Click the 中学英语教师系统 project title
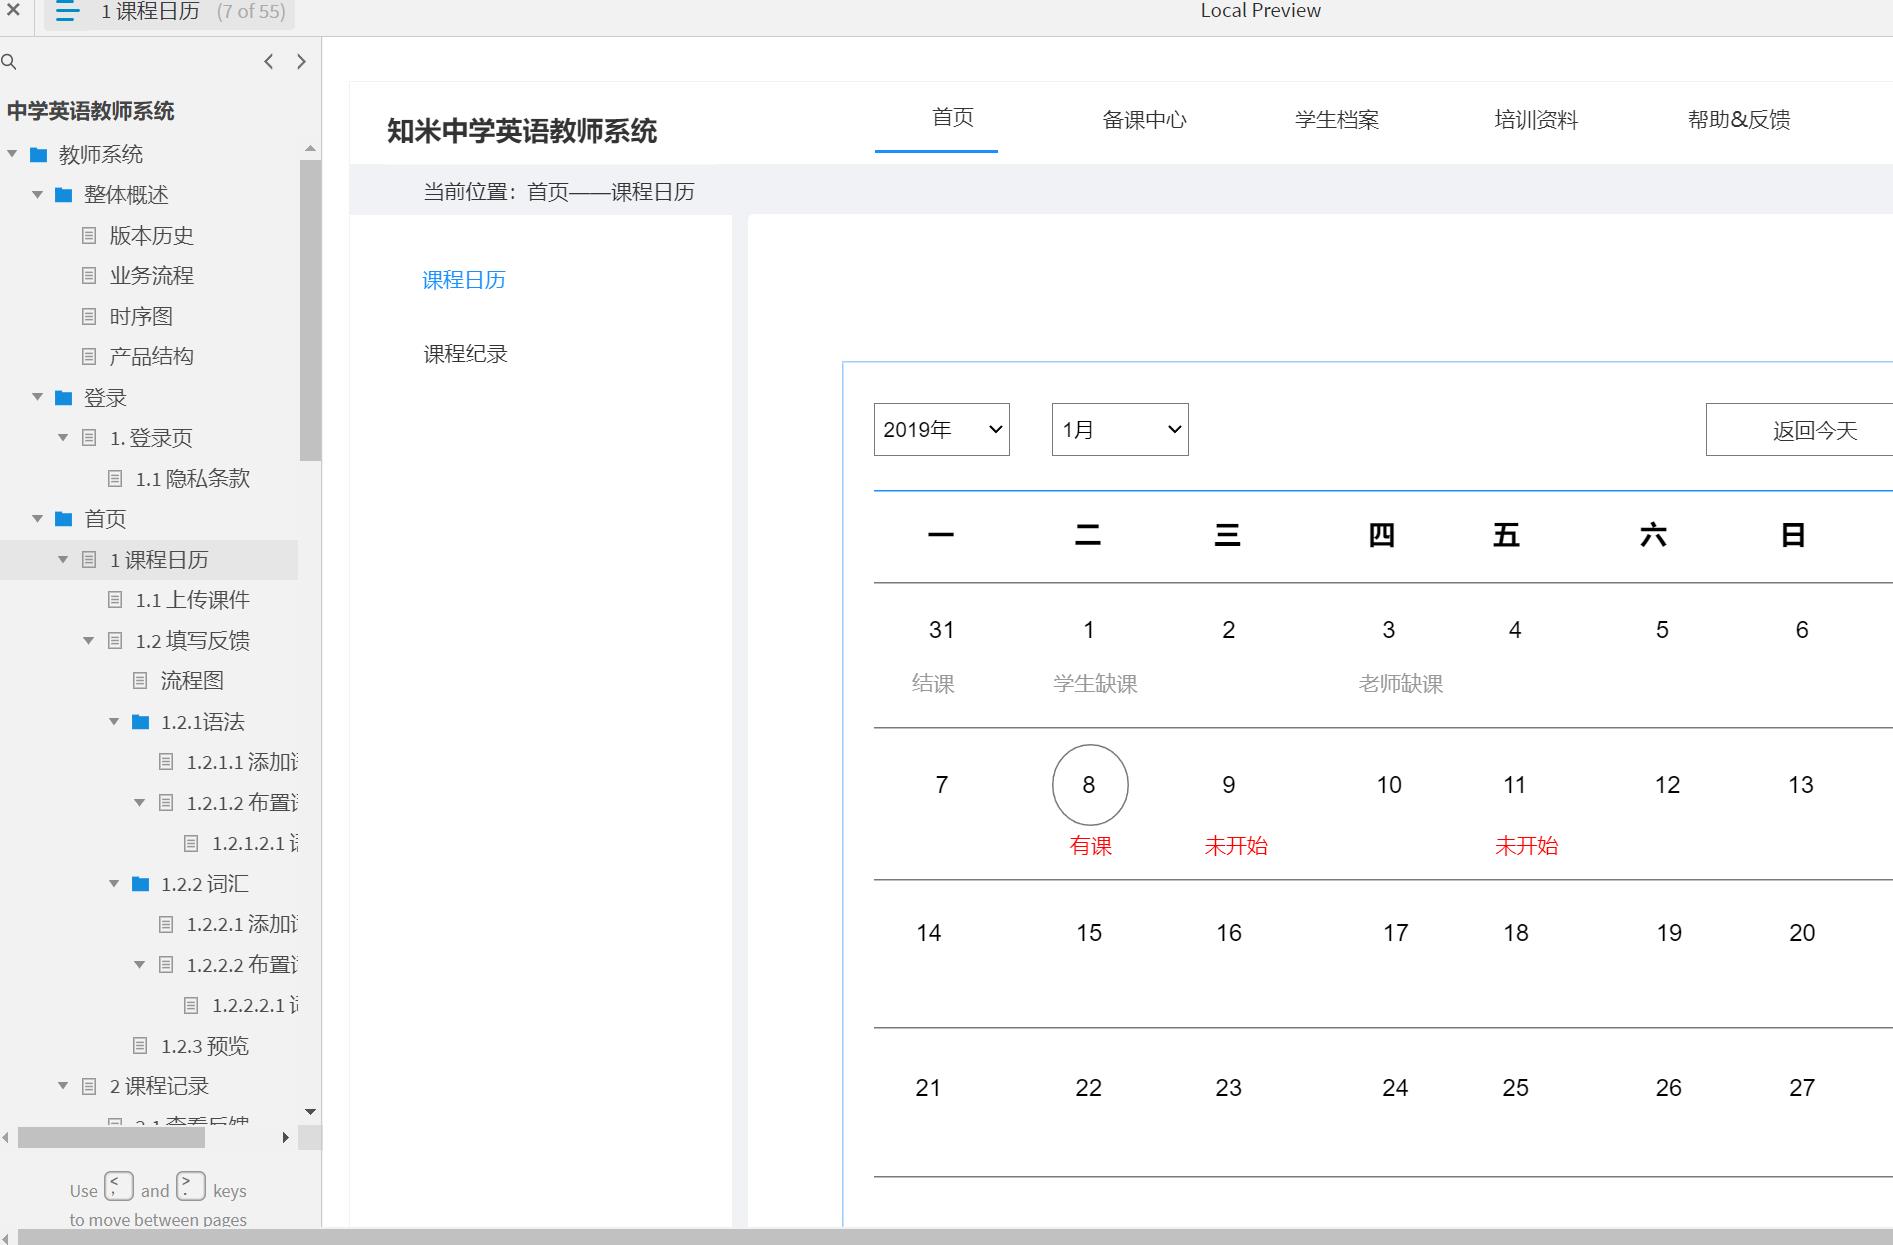Screen dimensions: 1893x1245 point(91,111)
